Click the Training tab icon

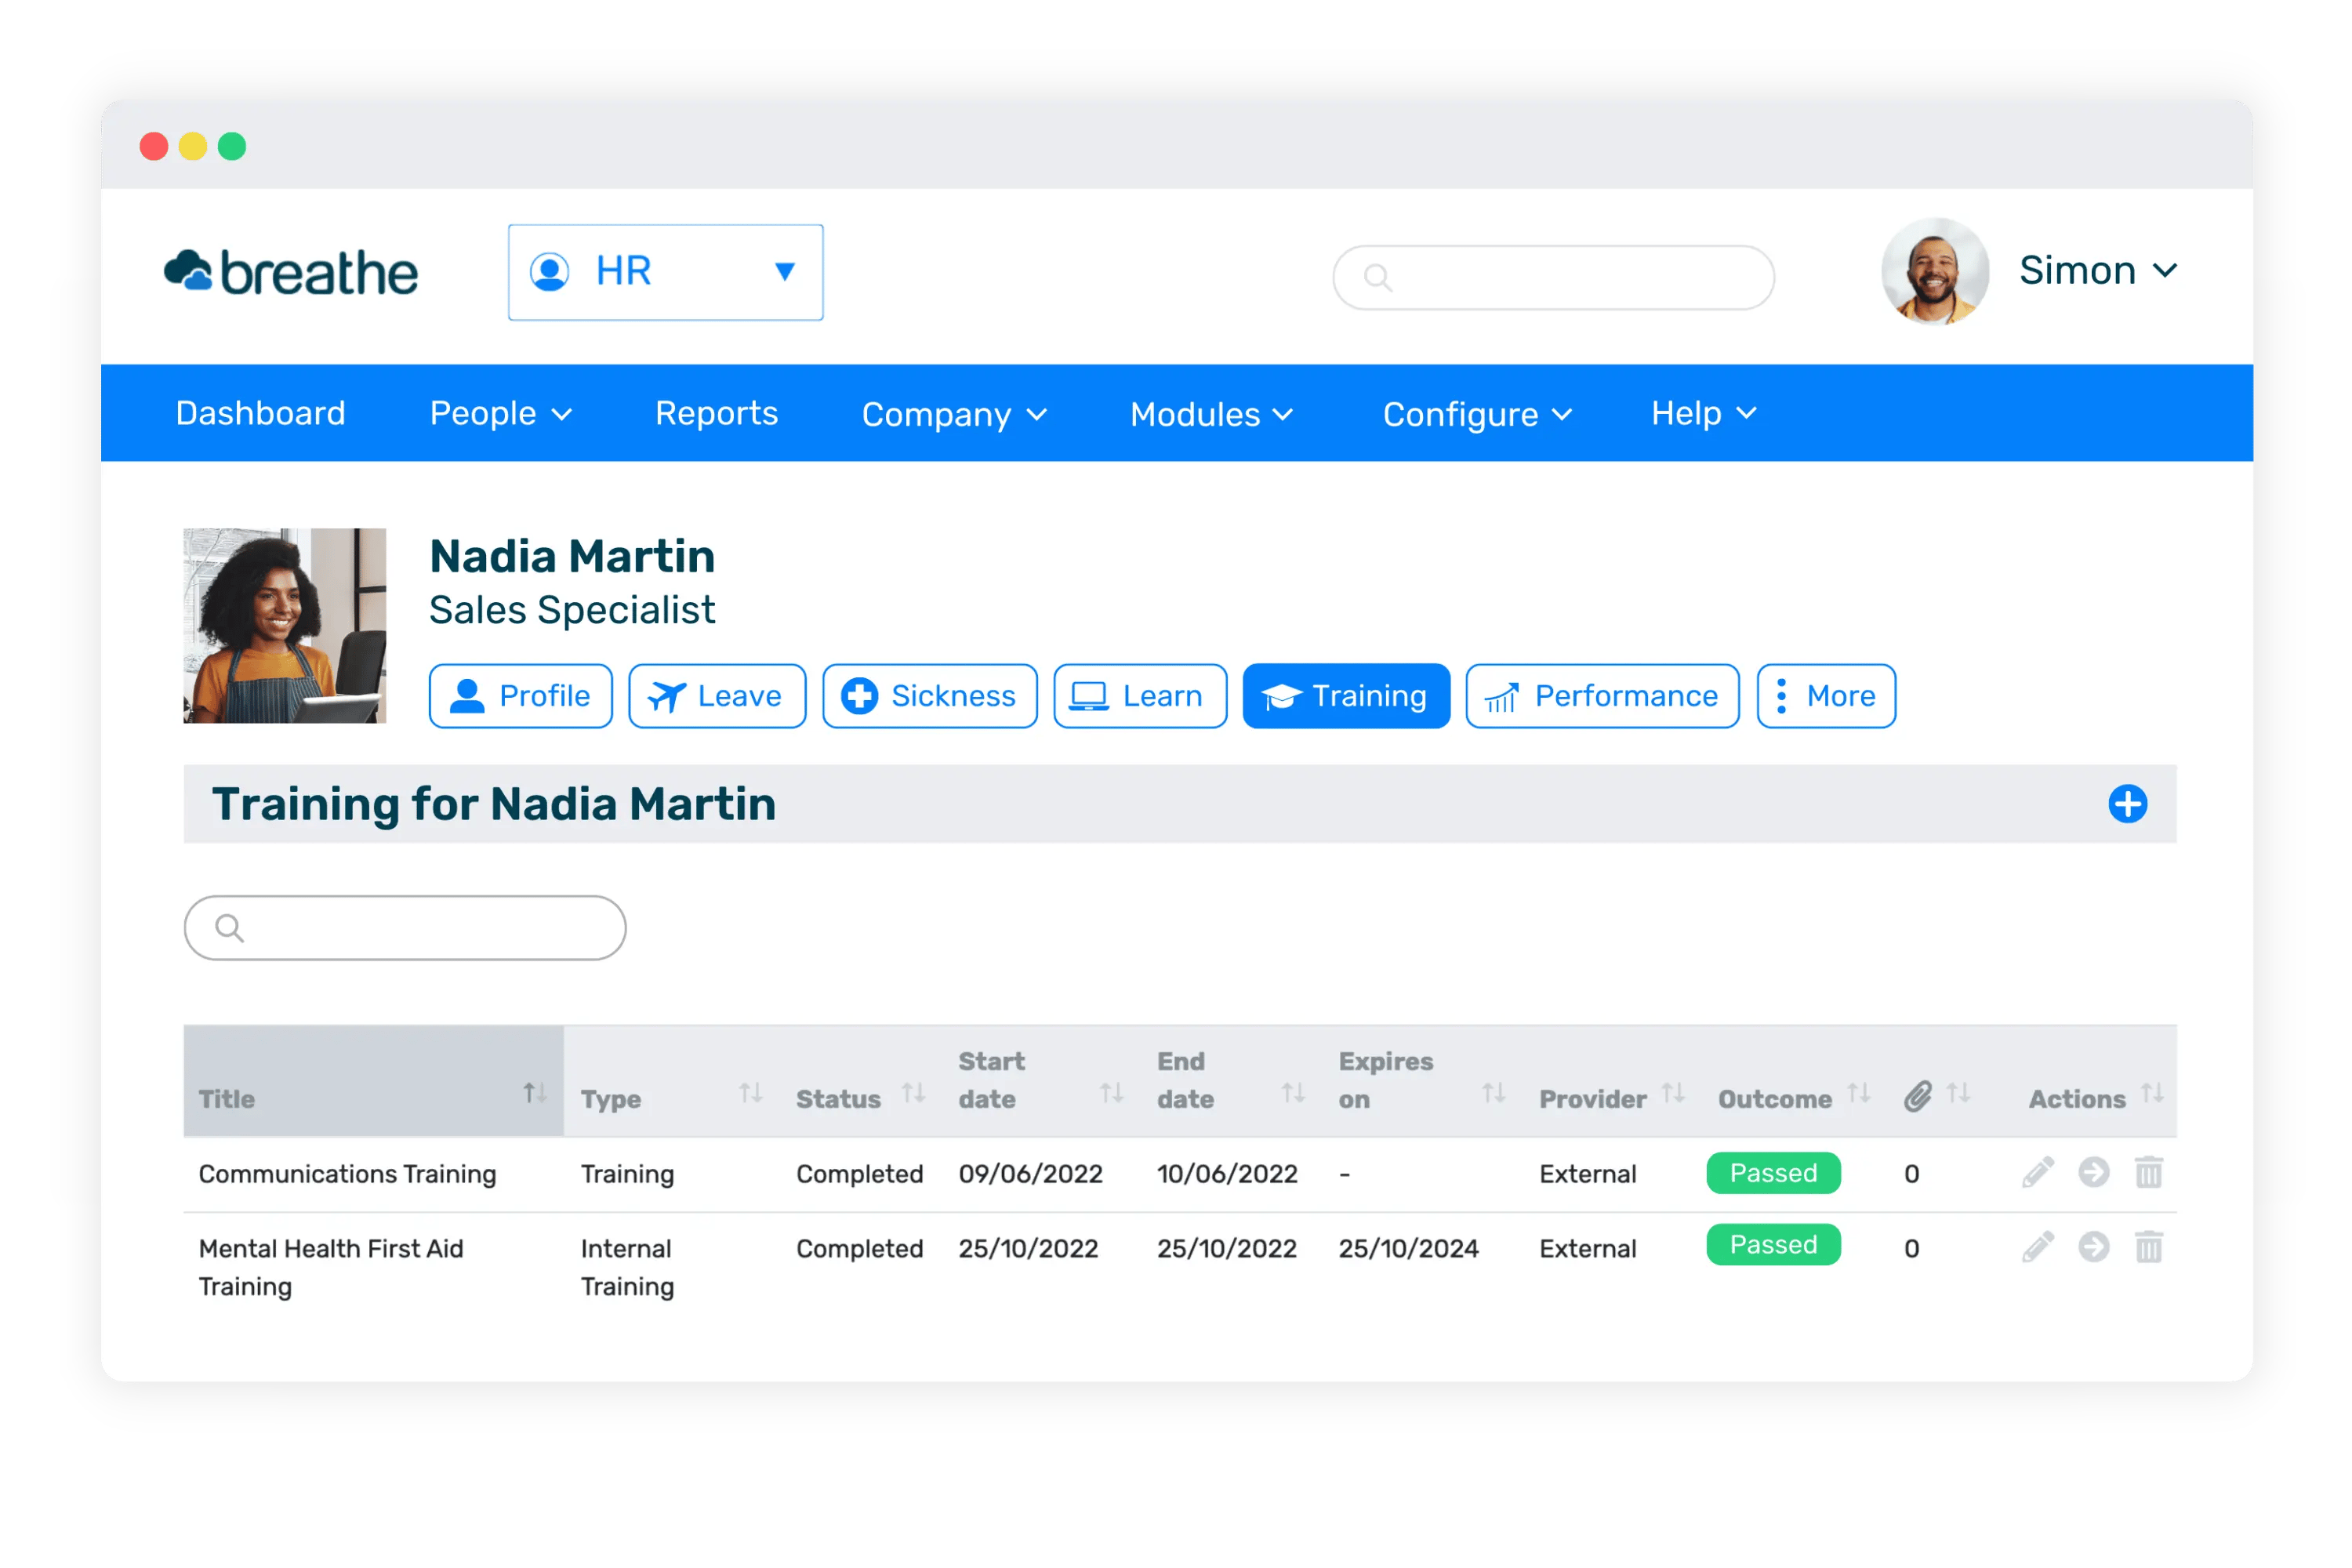click(1279, 695)
